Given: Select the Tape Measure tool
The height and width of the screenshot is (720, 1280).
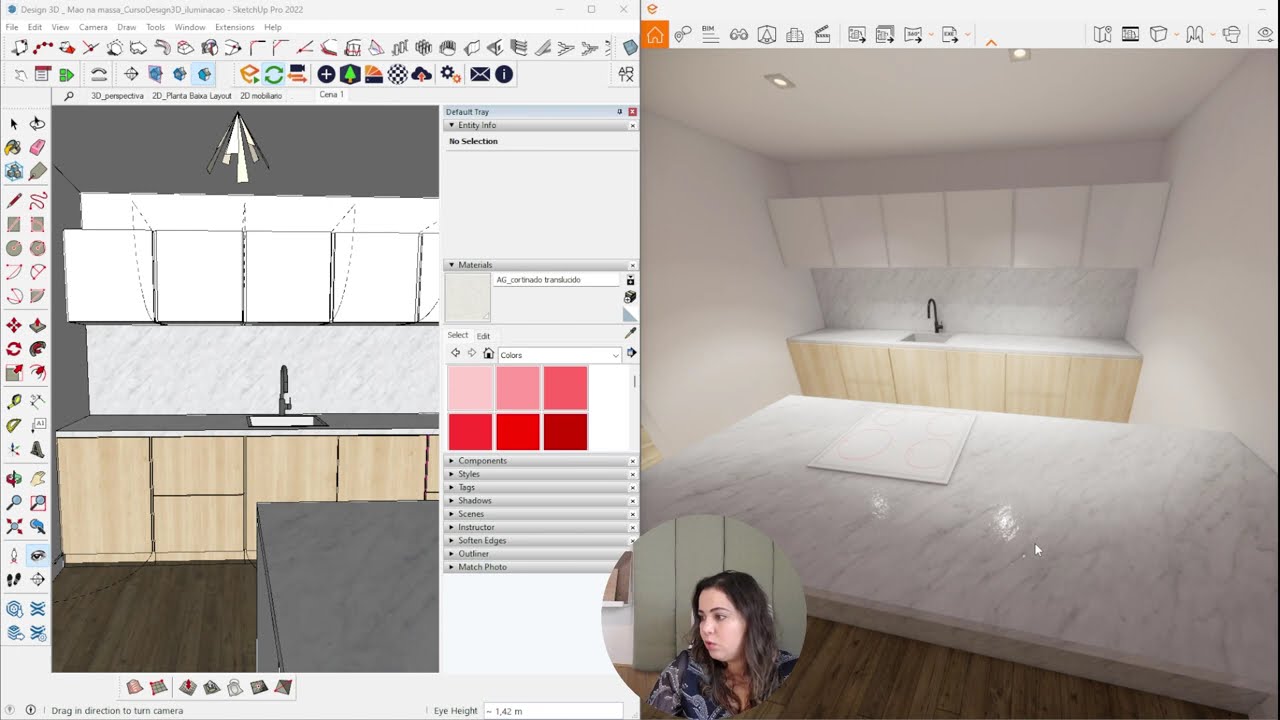Looking at the screenshot, I should coord(14,402).
